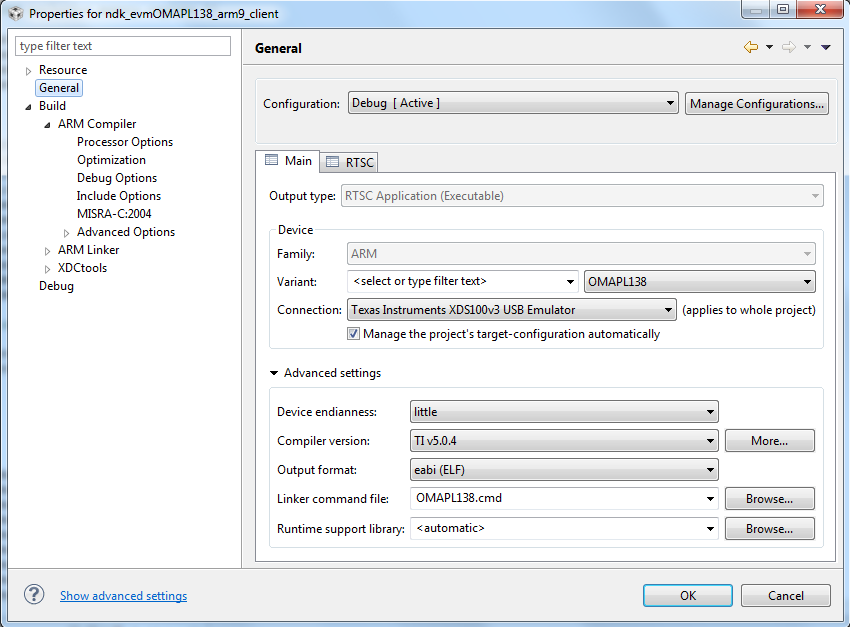Expand the ARM Linker tree node
This screenshot has width=850, height=627.
(46, 249)
